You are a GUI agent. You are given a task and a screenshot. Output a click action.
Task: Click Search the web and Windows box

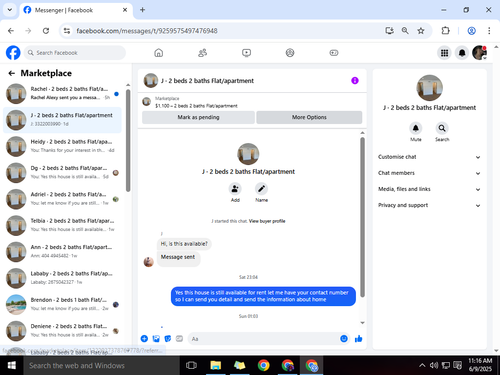(101, 365)
